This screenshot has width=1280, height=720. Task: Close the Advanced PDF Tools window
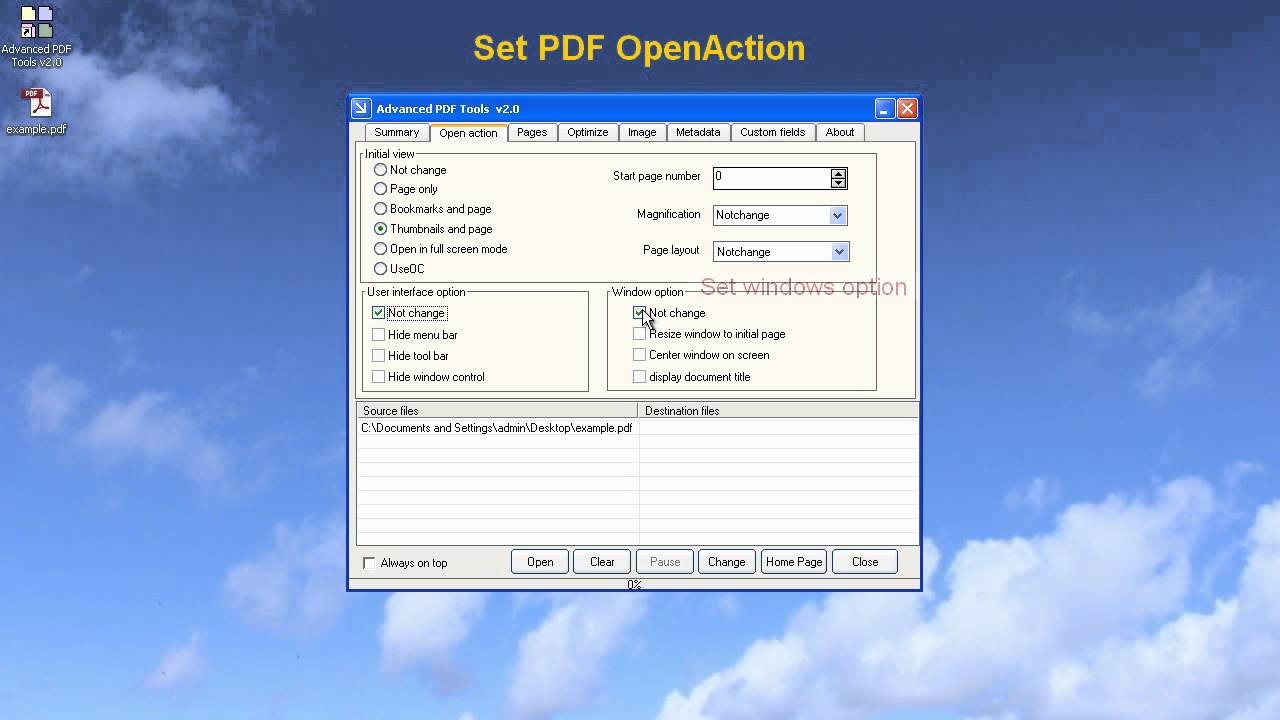click(x=907, y=108)
